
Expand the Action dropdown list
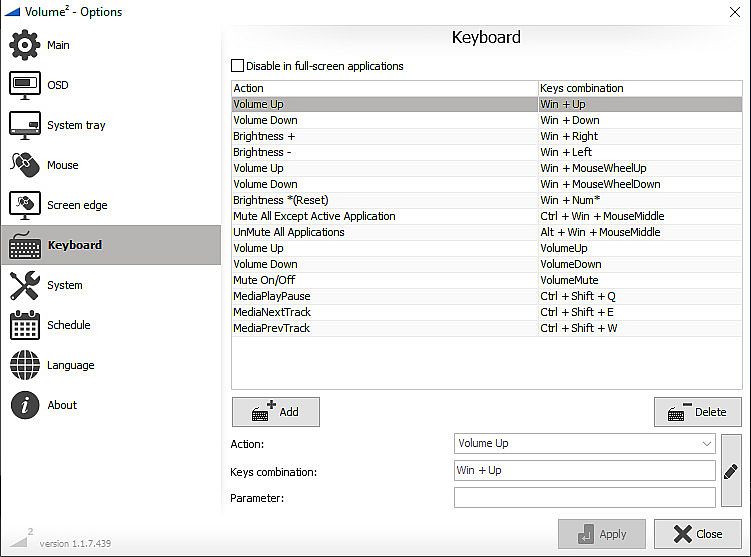point(706,443)
